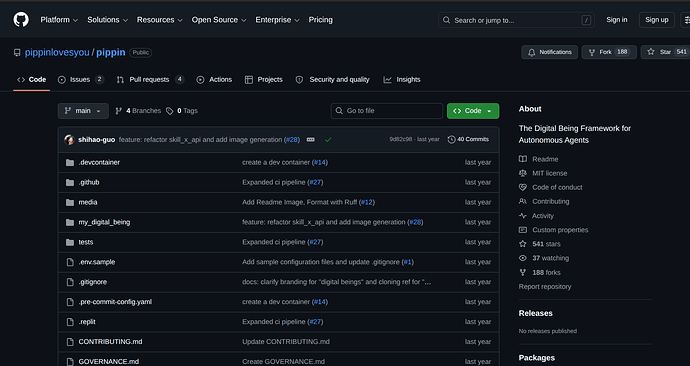This screenshot has height=366, width=690.
Task: Open the #28 pull request link in latest commit
Action: pos(292,140)
